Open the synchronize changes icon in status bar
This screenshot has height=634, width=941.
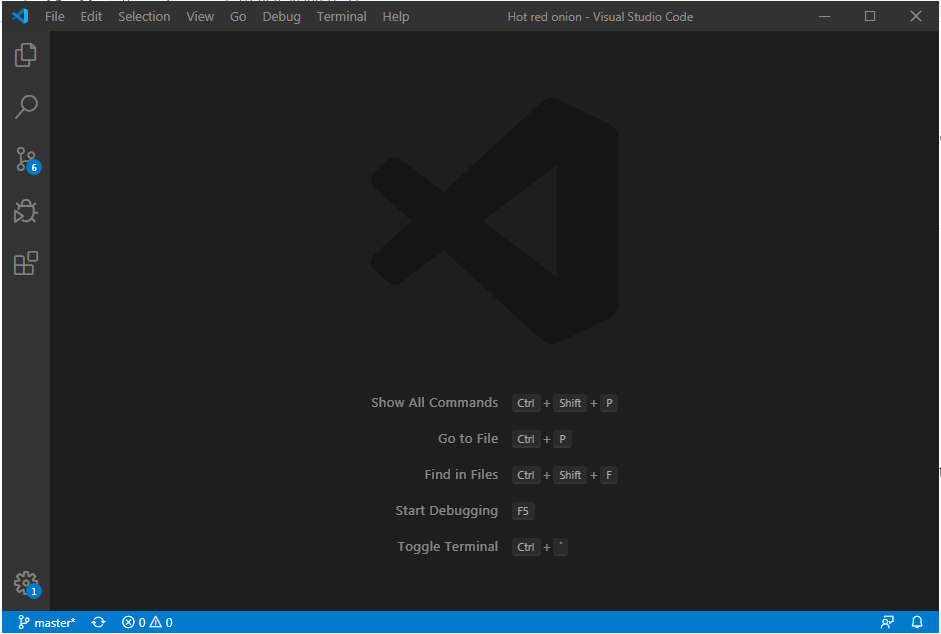(x=98, y=622)
